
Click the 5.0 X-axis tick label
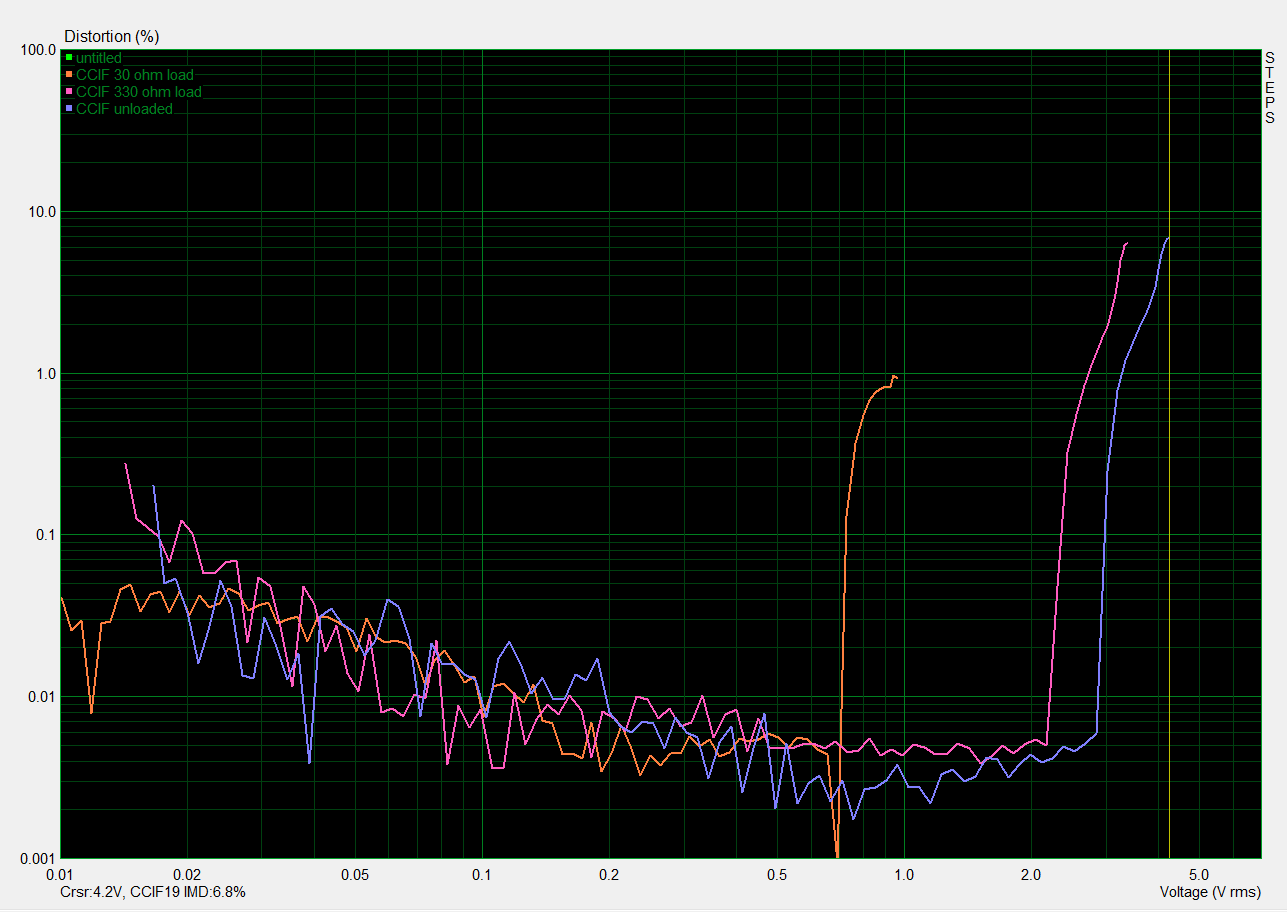point(1198,873)
